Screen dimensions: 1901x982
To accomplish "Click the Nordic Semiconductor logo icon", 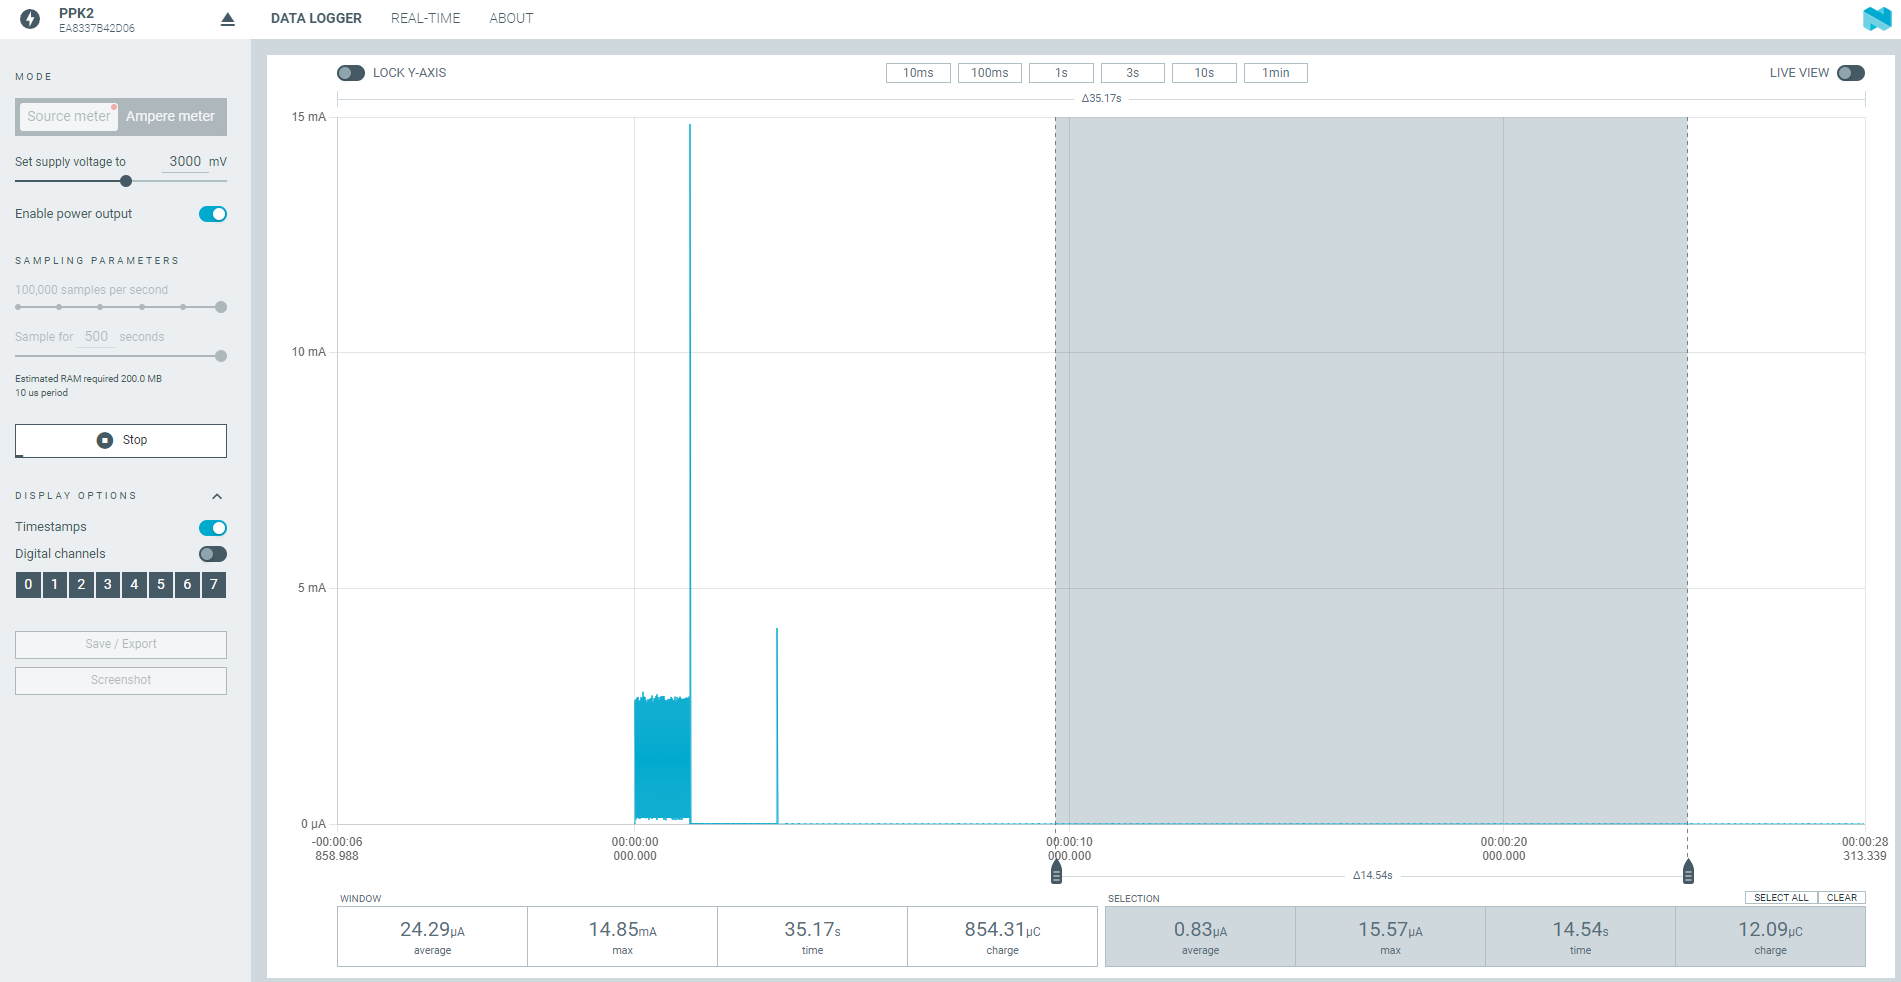I will click(x=1876, y=19).
